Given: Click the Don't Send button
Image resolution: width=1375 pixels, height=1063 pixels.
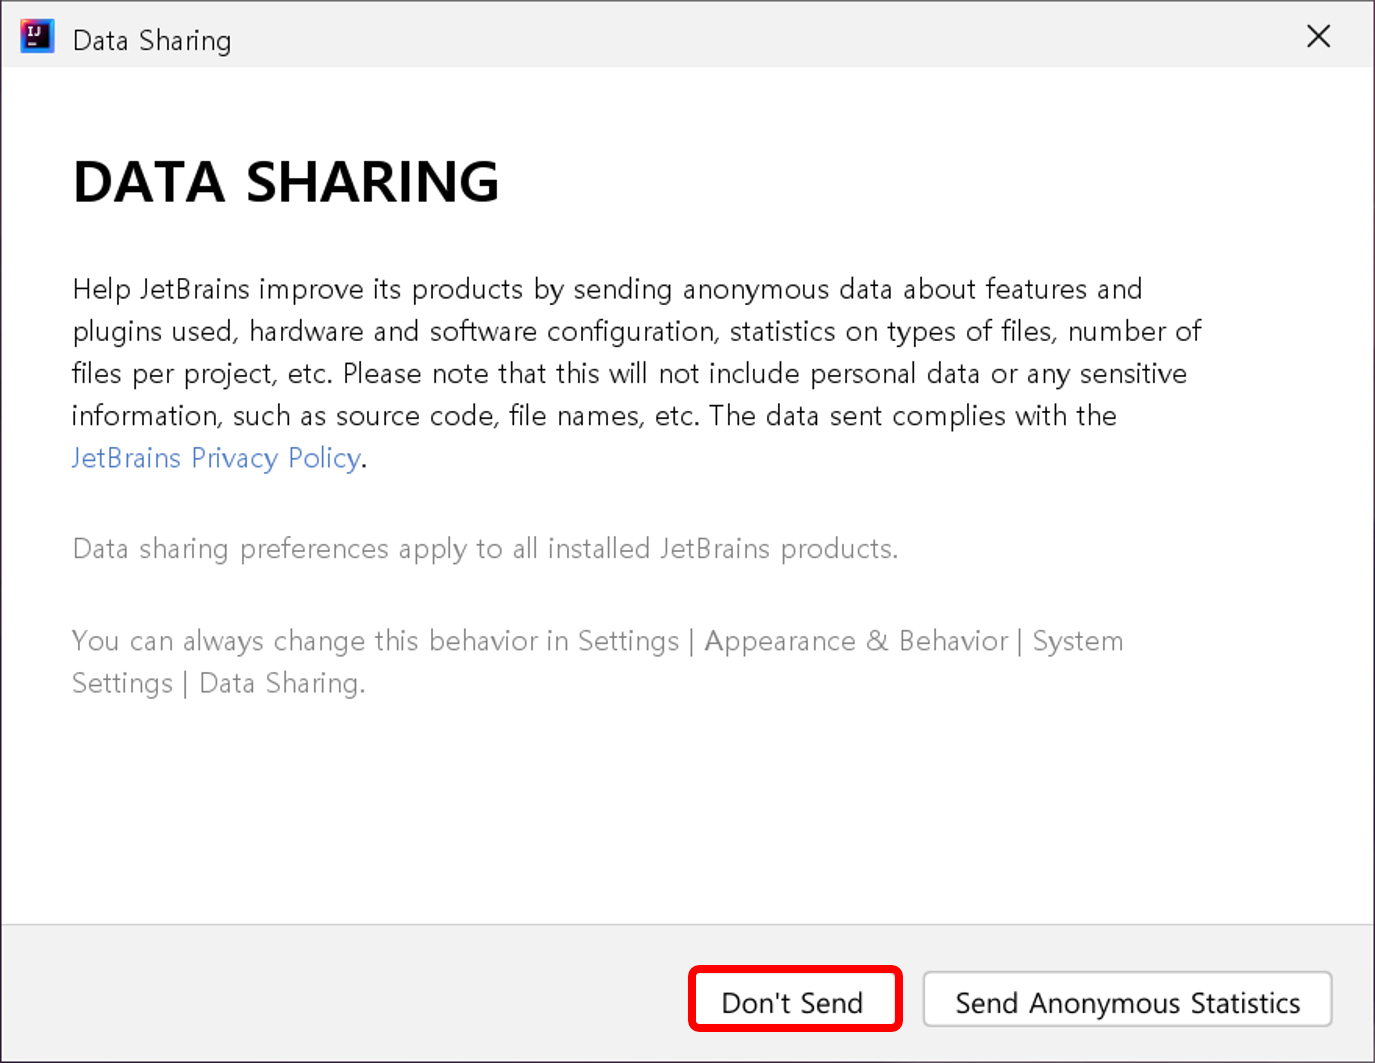Looking at the screenshot, I should click(795, 999).
